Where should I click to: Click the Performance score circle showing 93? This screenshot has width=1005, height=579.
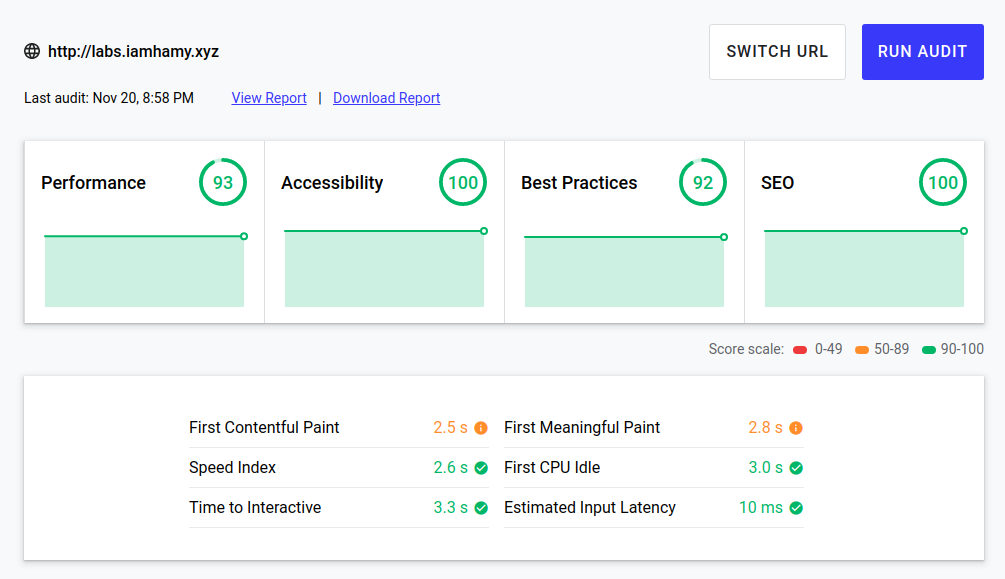pyautogui.click(x=222, y=182)
